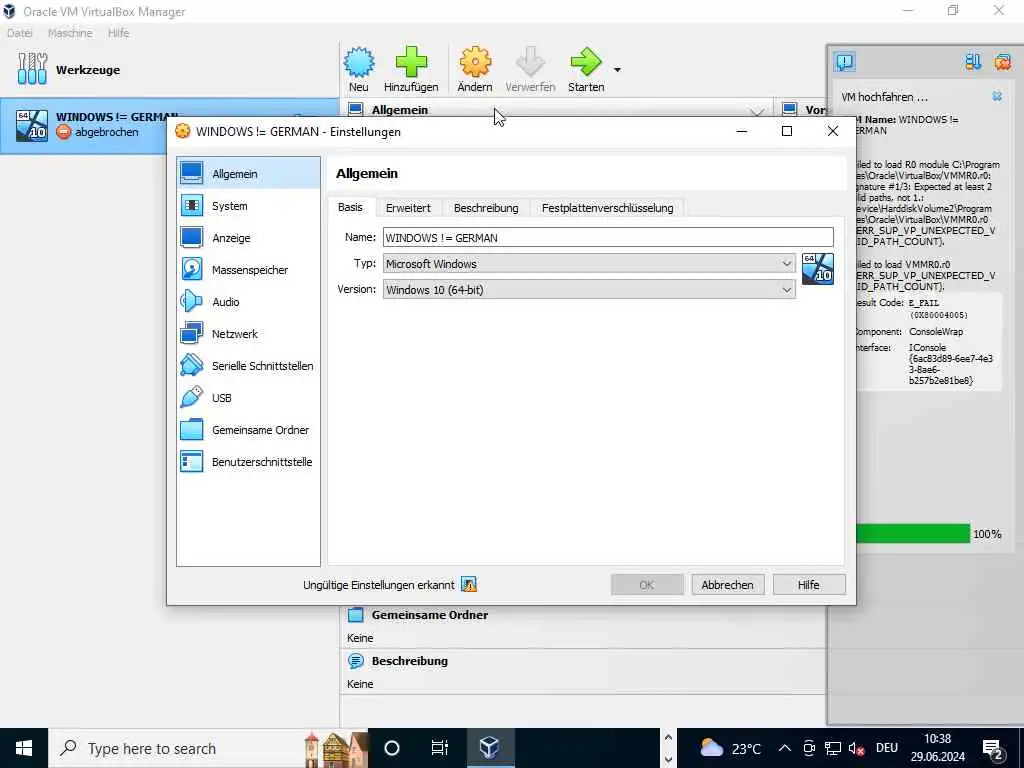Image resolution: width=1024 pixels, height=768 pixels.
Task: Open the taskbar clock 10:38
Action: coord(938,748)
